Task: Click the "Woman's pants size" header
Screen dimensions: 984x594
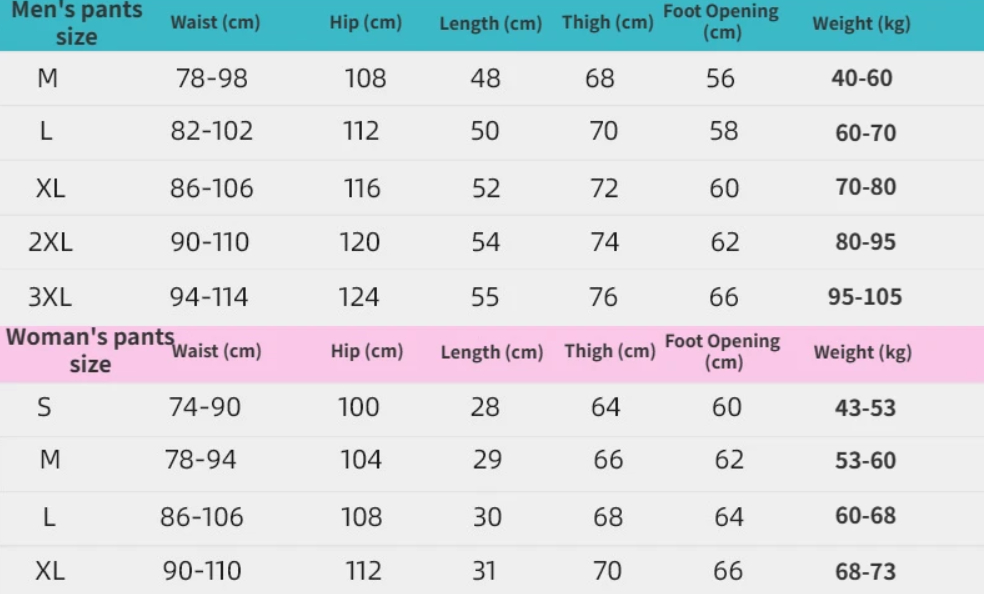Action: [x=90, y=350]
